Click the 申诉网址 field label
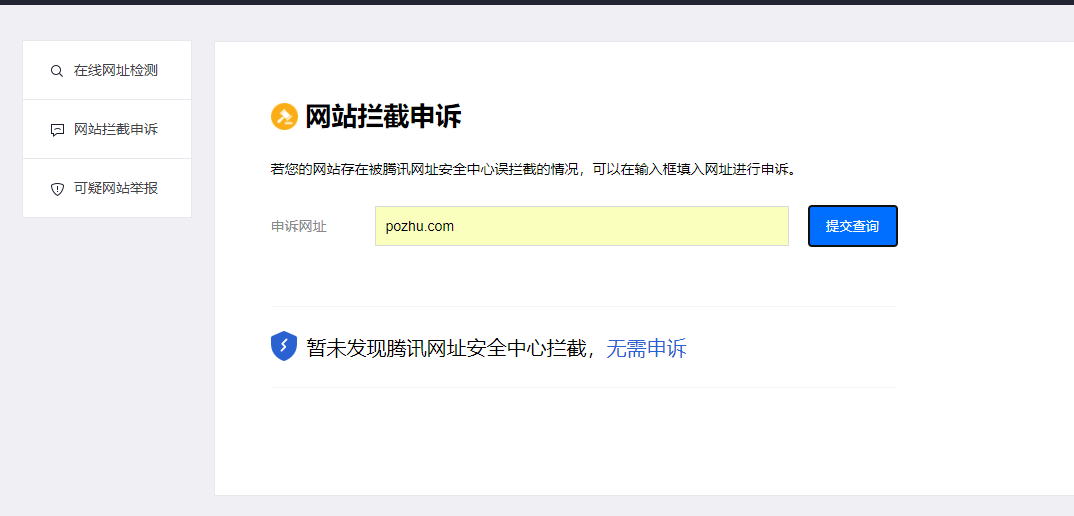1074x516 pixels. coord(299,227)
